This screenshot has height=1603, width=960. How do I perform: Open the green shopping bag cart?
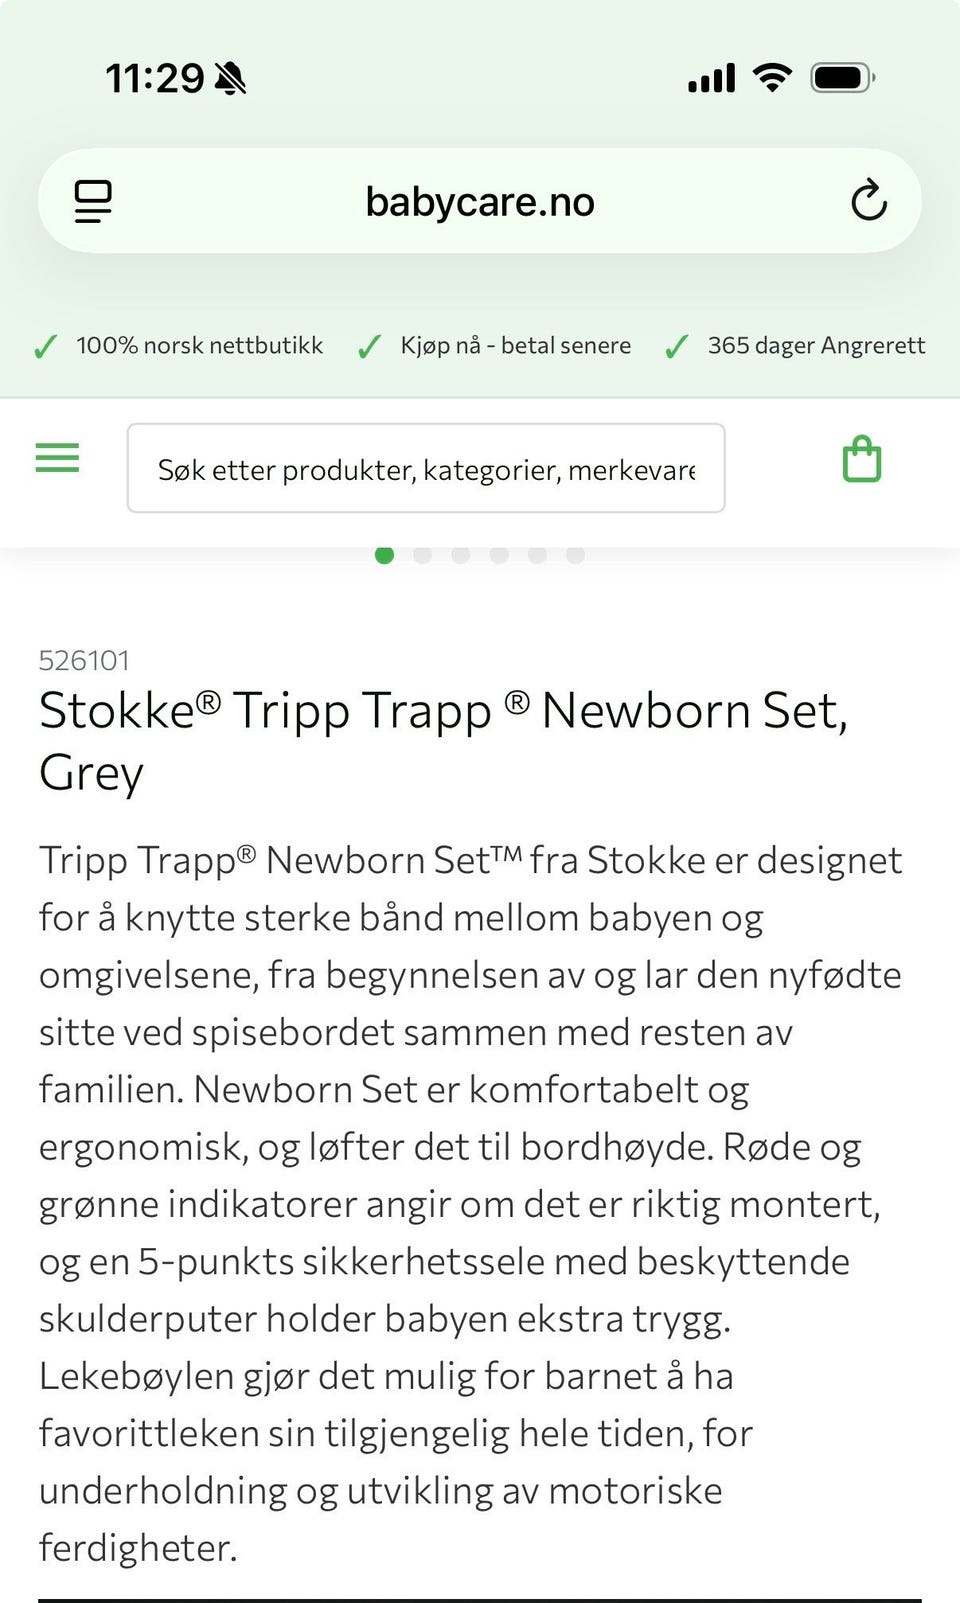[x=861, y=460]
